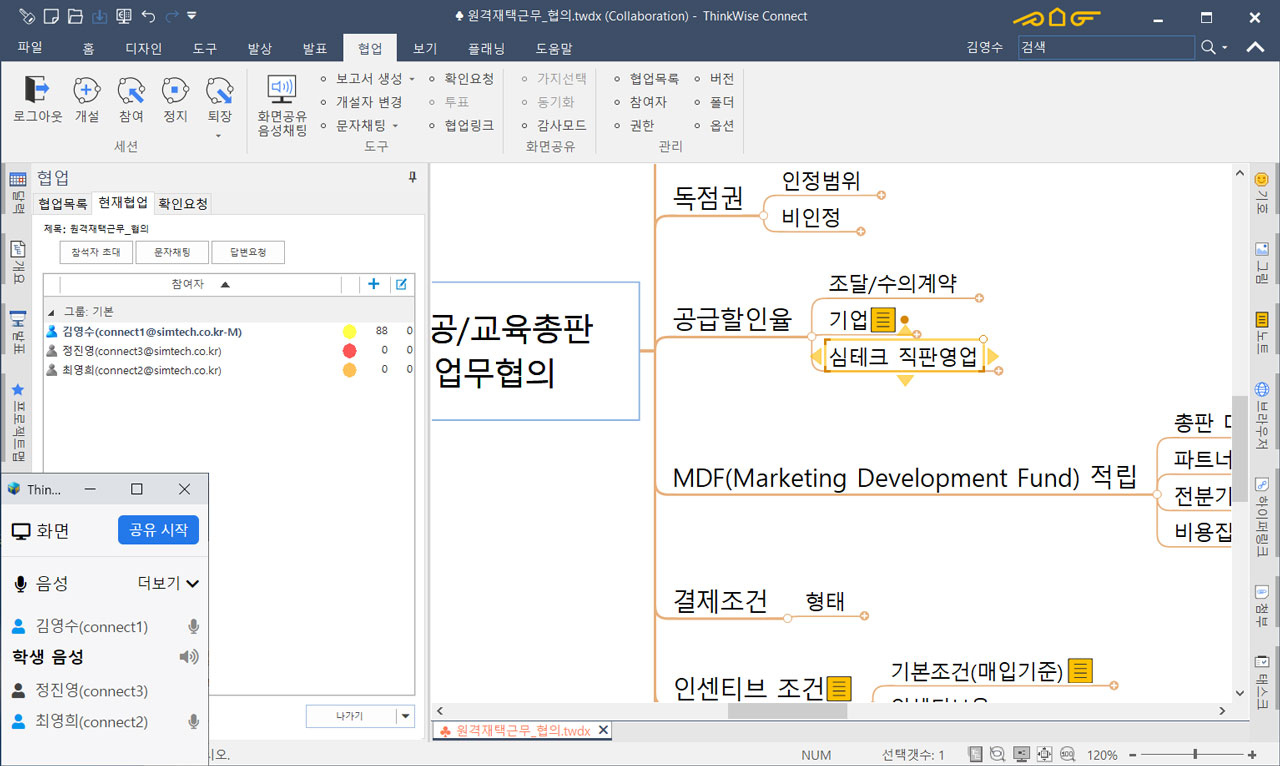This screenshot has height=766, width=1280.
Task: Click the edit icon beside participant plus
Action: pyautogui.click(x=401, y=284)
